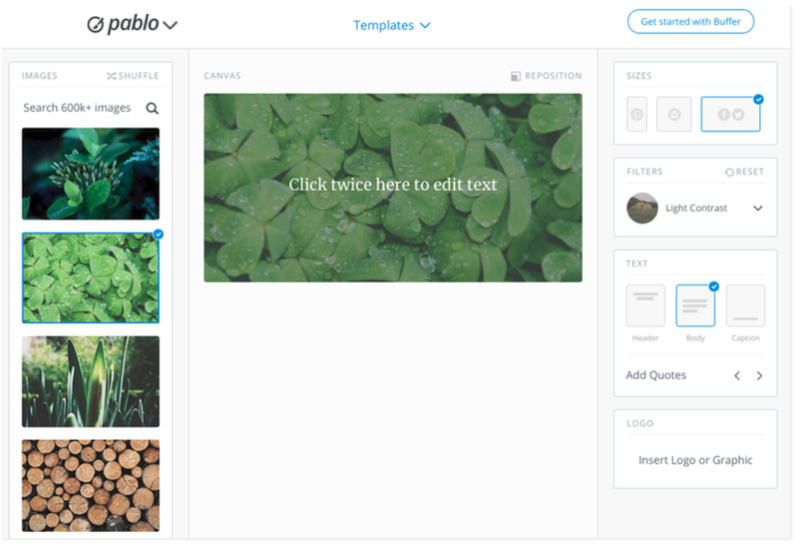The image size is (800, 548).
Task: Expand the Templates dropdown
Action: (x=392, y=25)
